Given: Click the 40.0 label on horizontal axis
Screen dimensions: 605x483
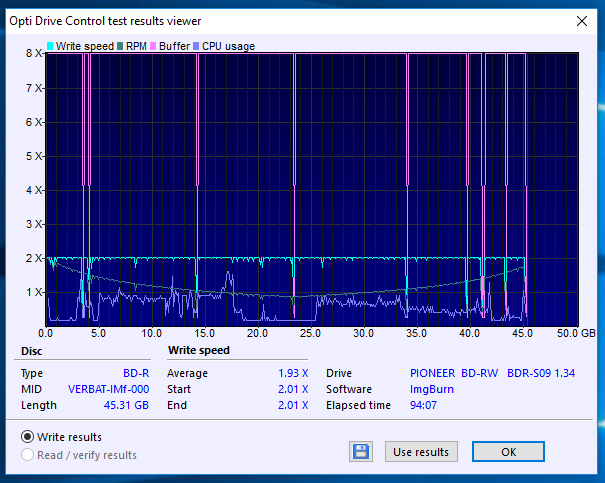Looking at the screenshot, I should [469, 333].
